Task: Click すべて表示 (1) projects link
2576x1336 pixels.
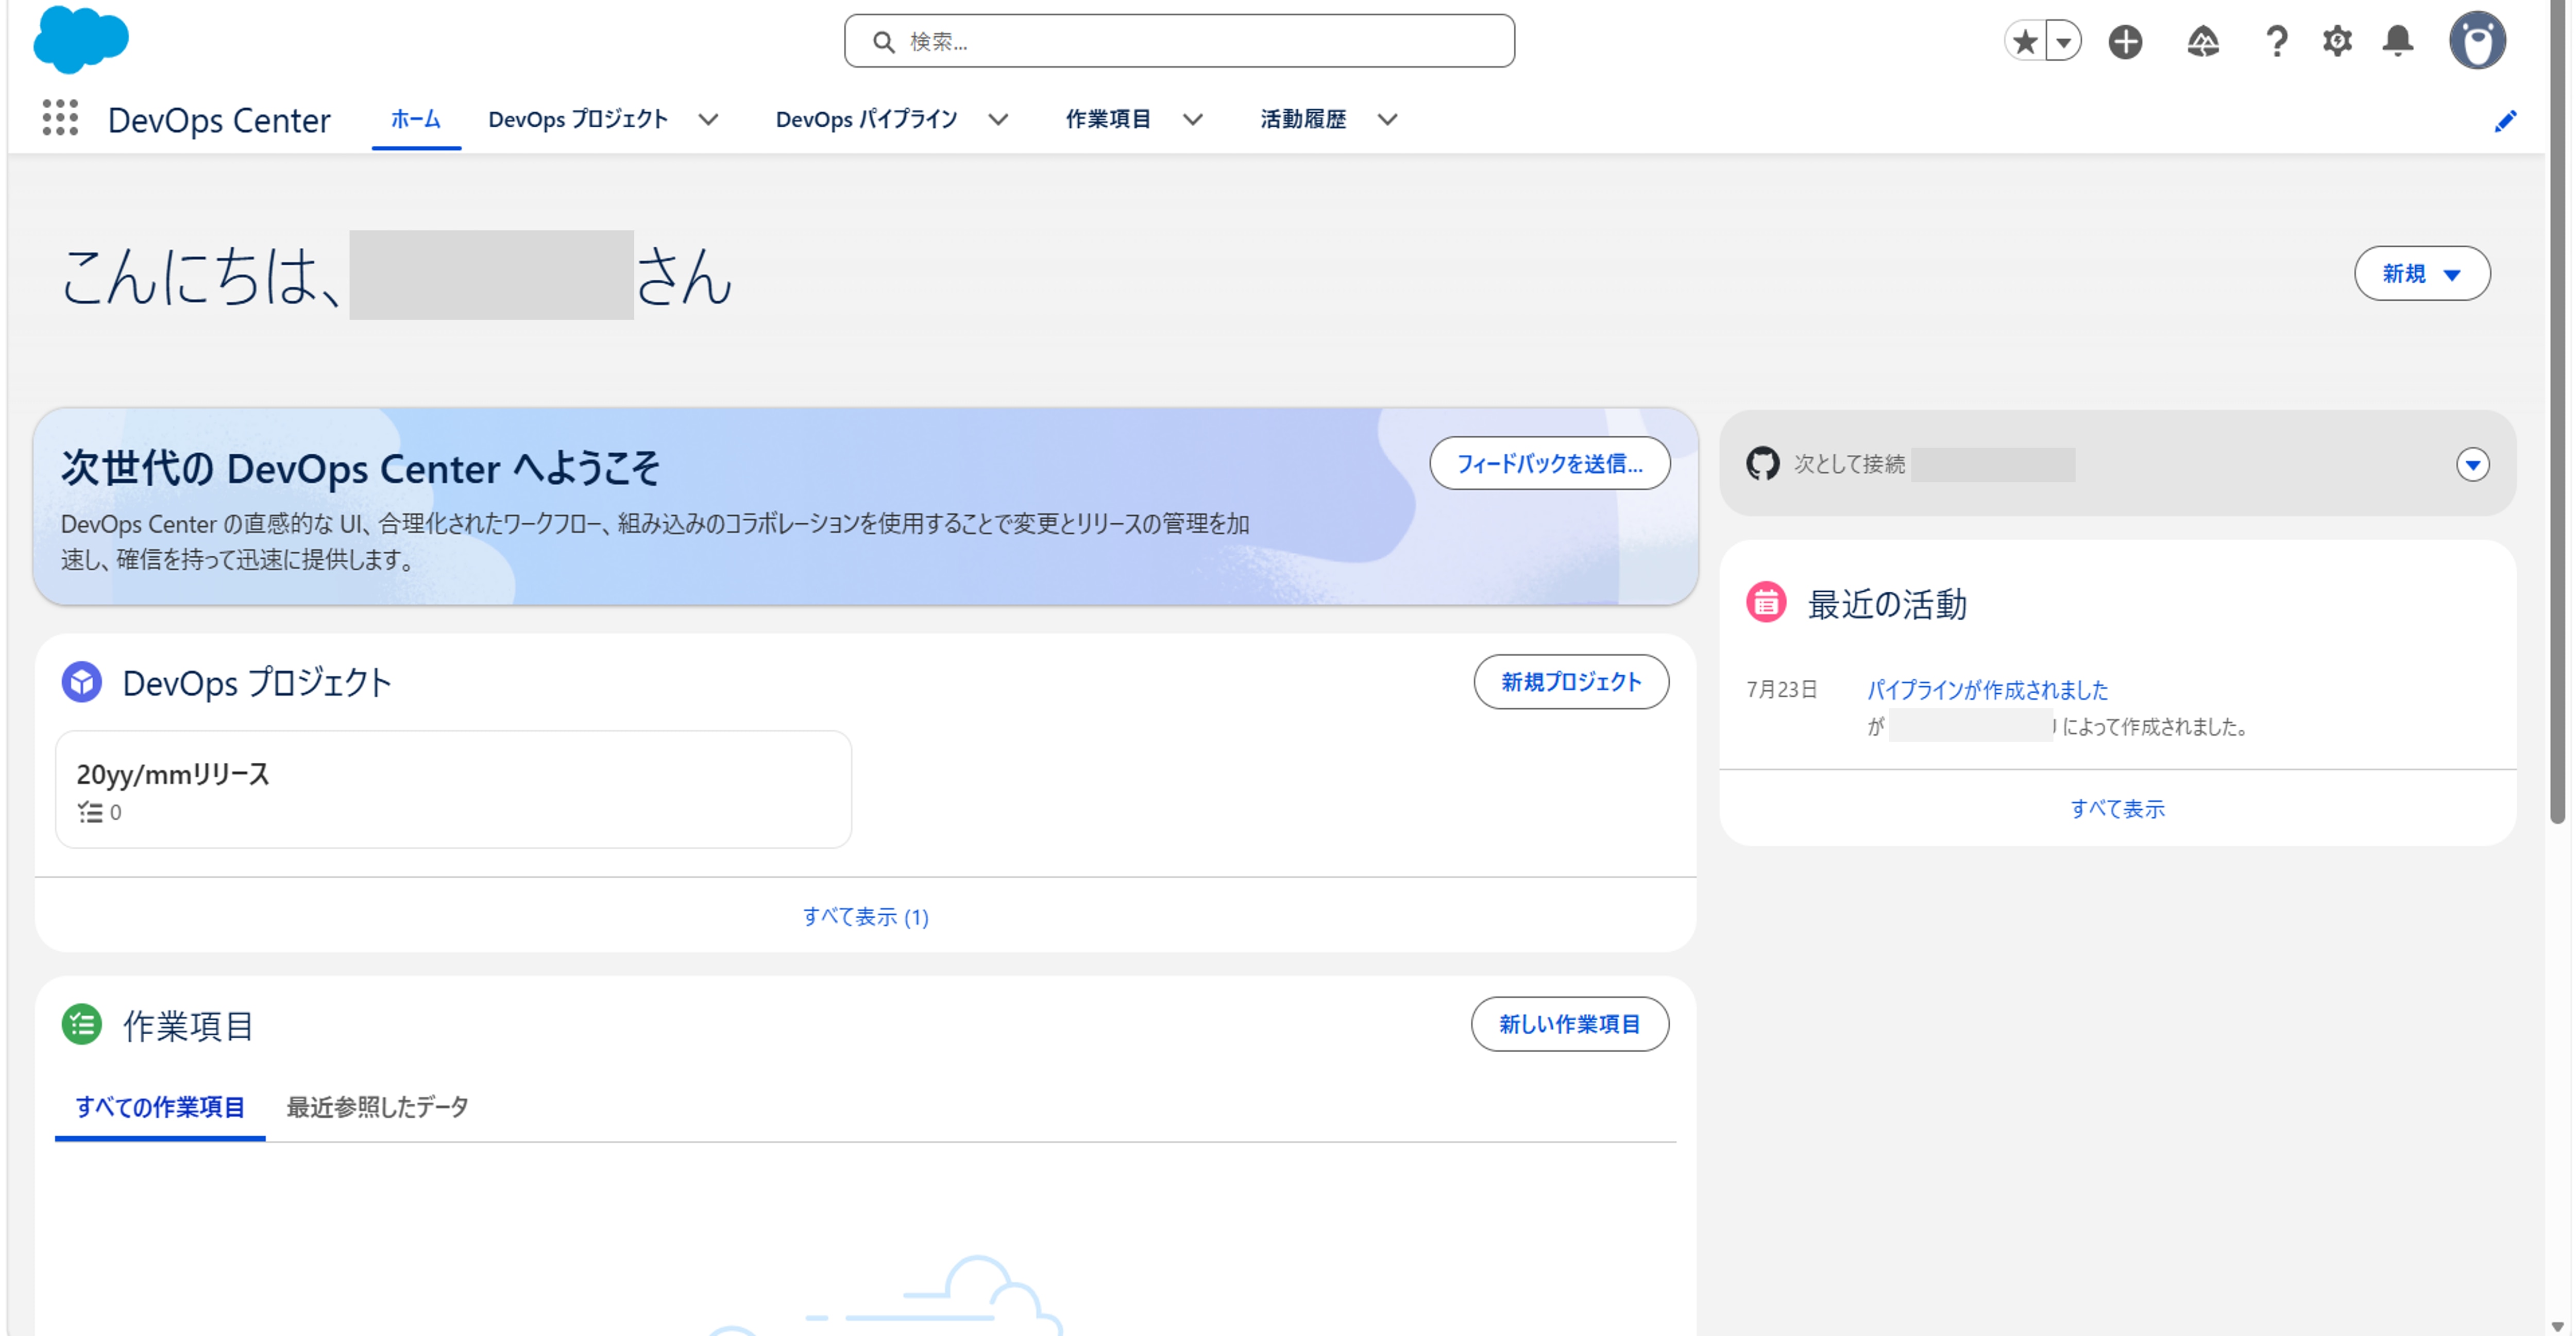Action: (865, 916)
